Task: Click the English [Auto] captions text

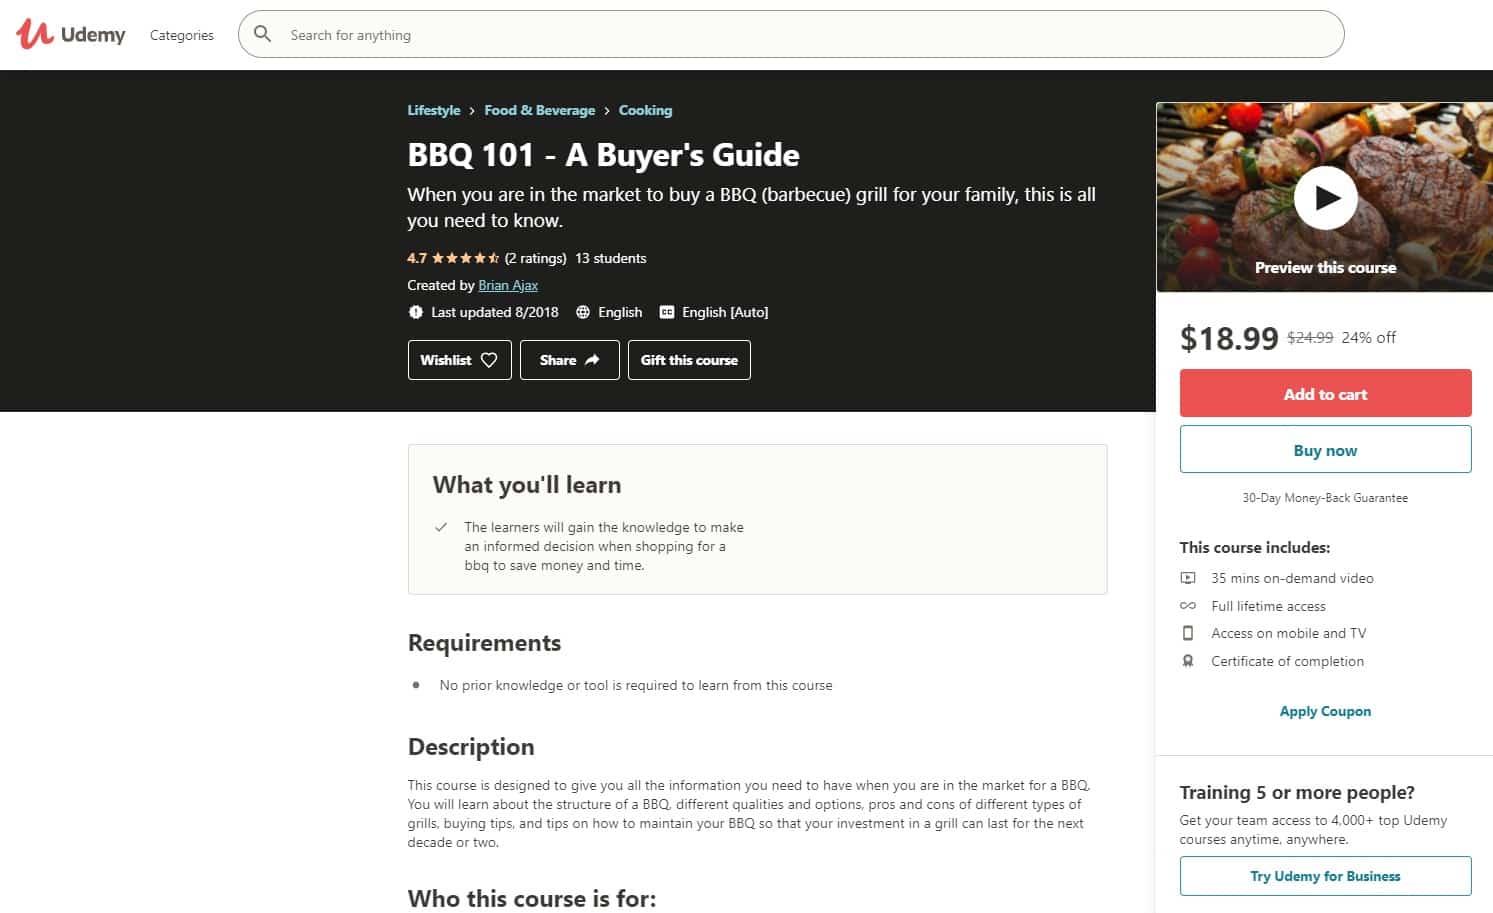Action: pos(725,312)
